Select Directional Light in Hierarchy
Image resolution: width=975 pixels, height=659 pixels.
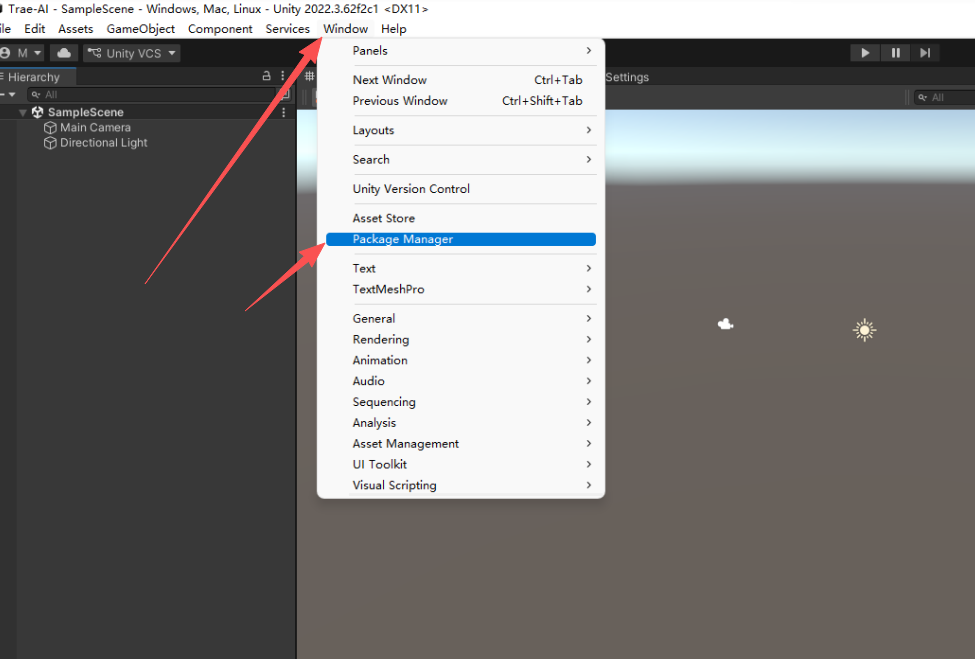point(103,143)
